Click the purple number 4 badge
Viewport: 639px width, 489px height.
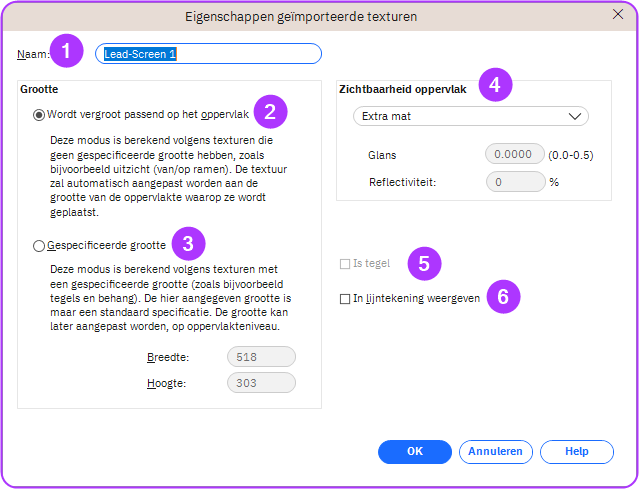click(x=492, y=86)
